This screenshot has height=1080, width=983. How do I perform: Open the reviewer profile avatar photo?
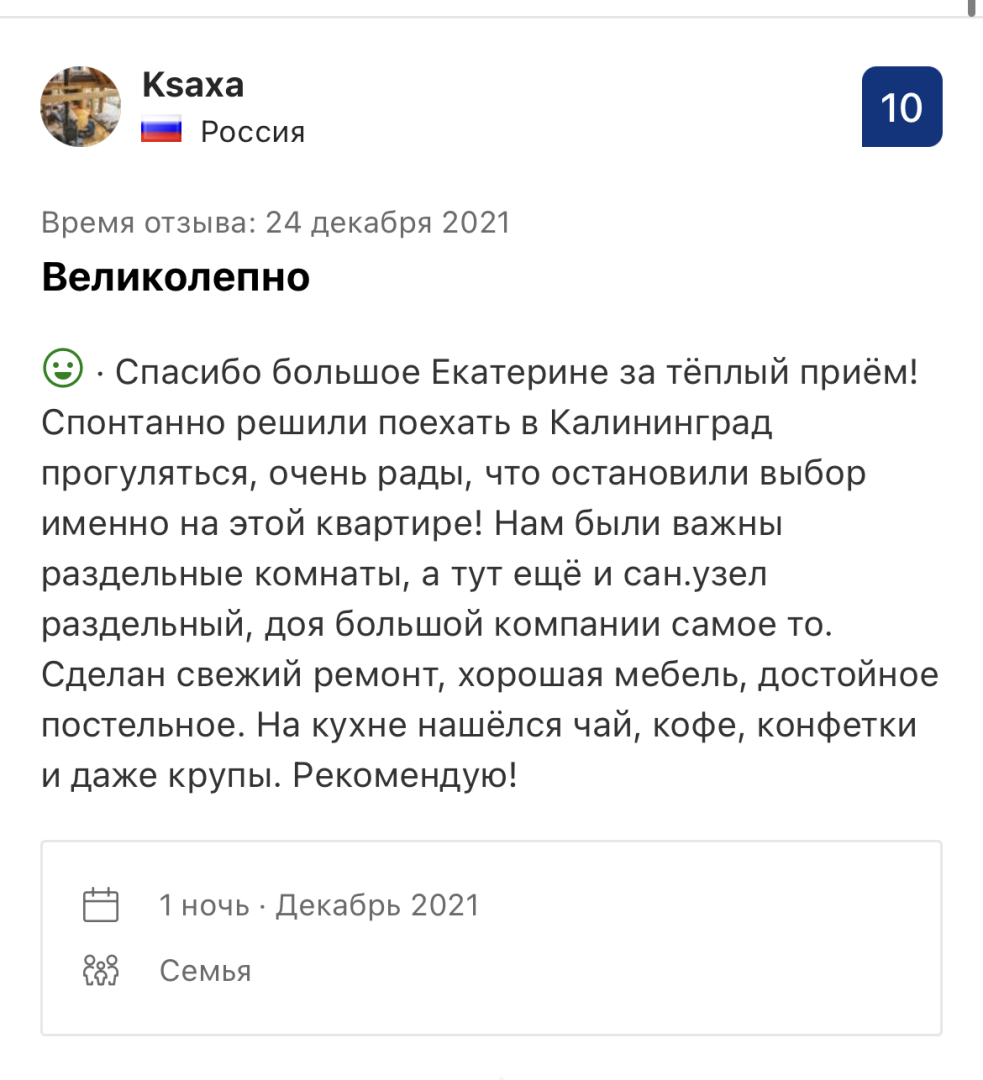pyautogui.click(x=81, y=106)
